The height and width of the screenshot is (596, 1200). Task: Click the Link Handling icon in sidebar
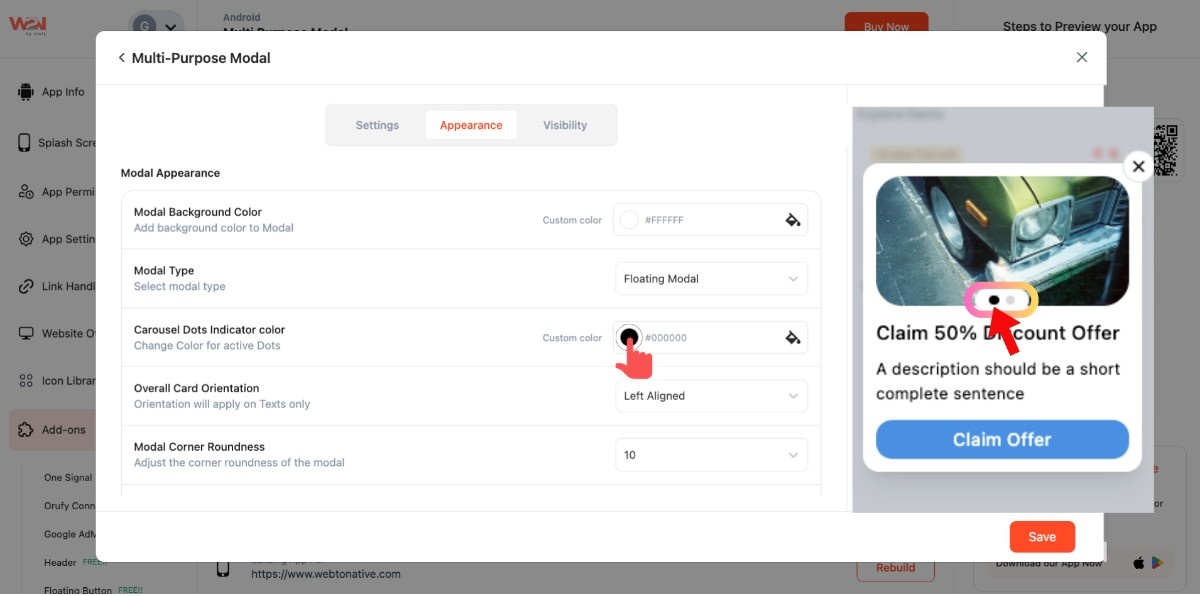coord(25,286)
